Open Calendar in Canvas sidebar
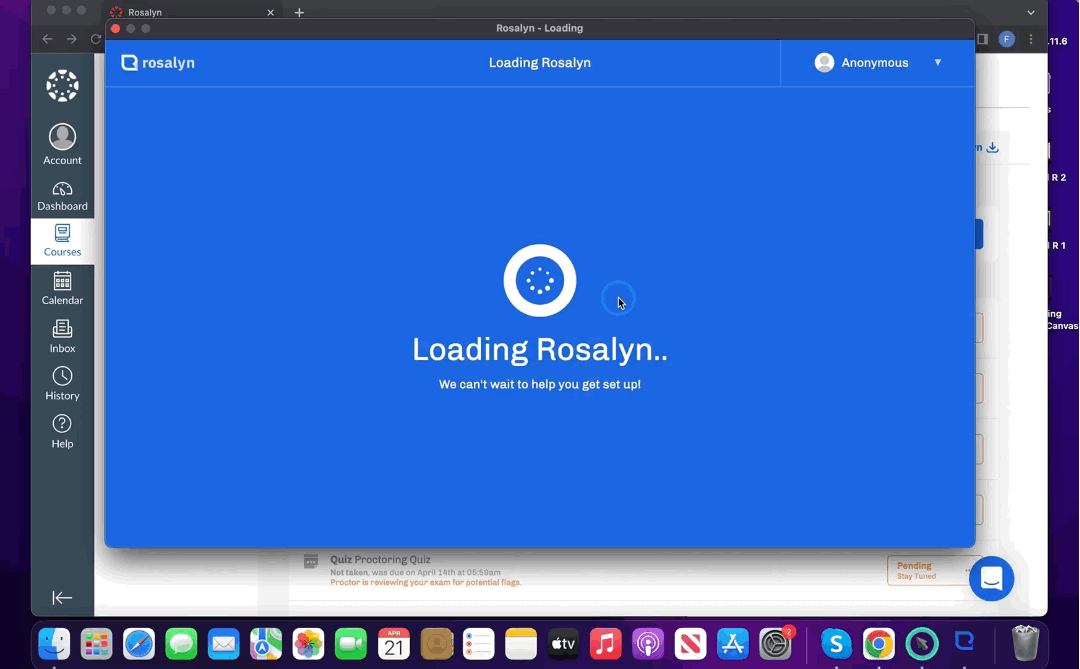 62,288
